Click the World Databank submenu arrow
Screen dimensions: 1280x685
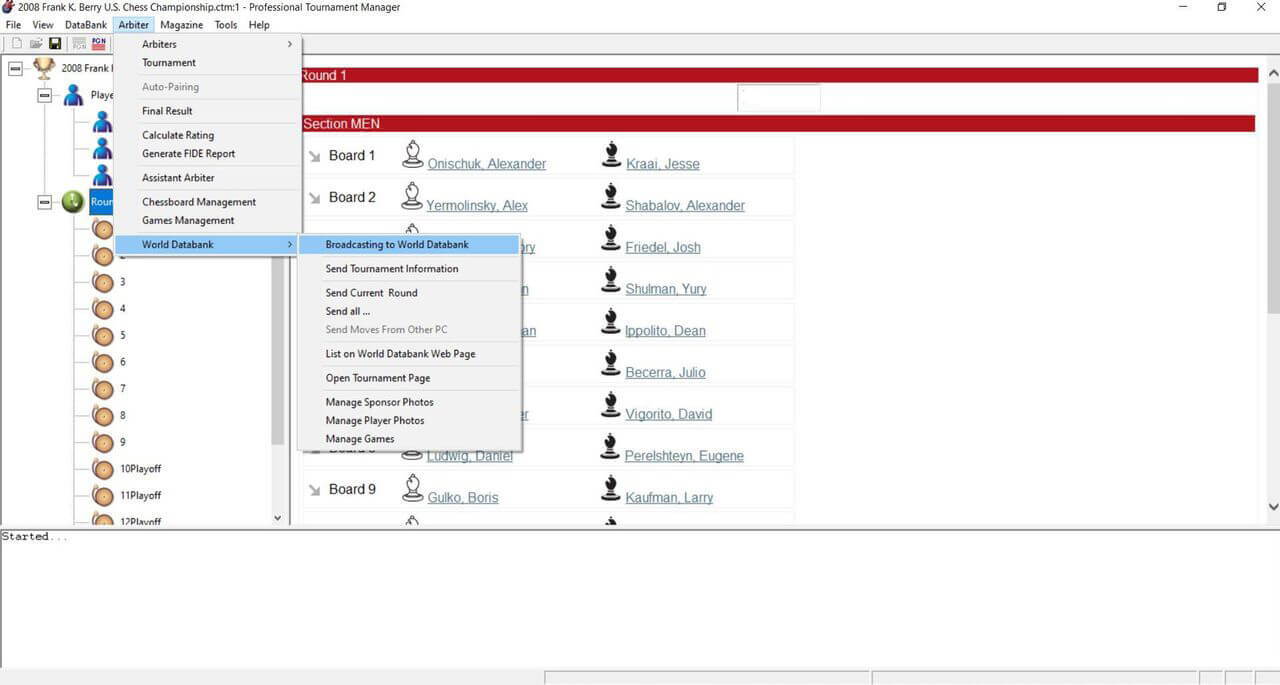[290, 244]
